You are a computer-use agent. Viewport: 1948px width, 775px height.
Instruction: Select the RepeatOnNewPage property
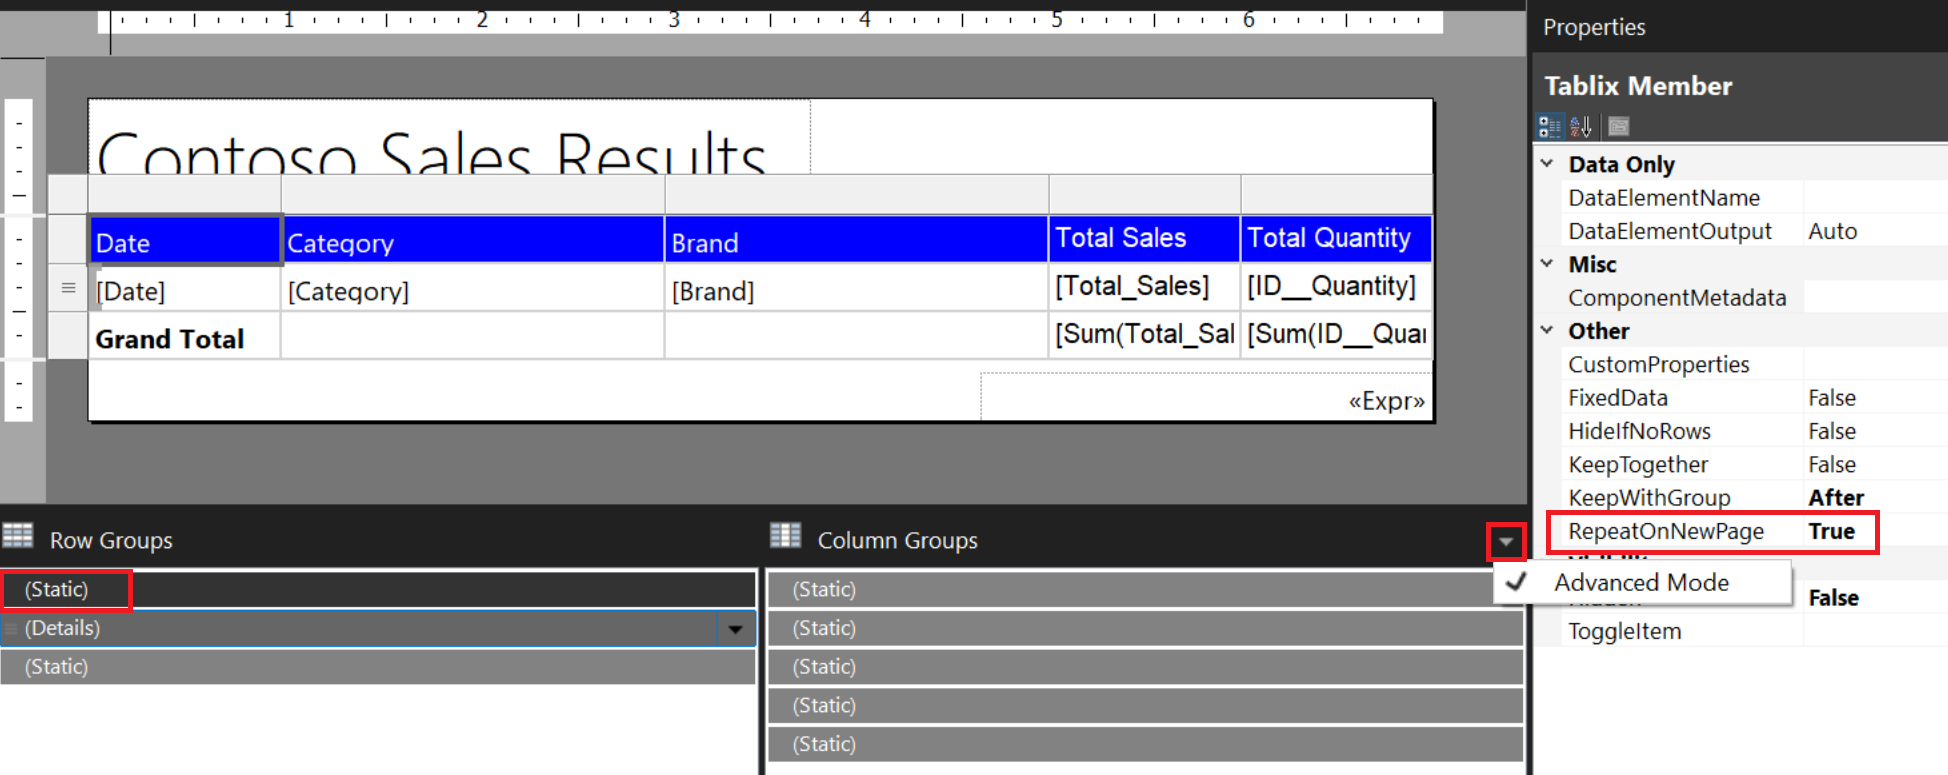[x=1665, y=531]
